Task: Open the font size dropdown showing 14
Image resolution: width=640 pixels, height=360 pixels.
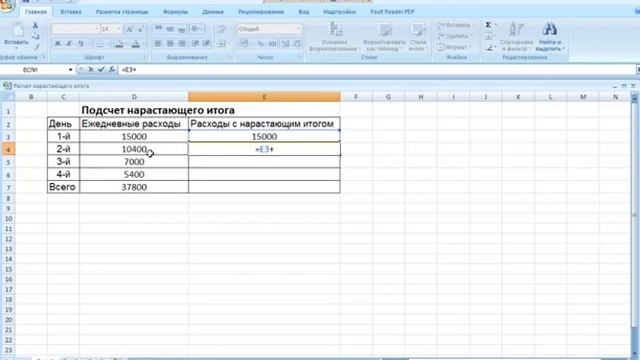Action: click(x=119, y=29)
